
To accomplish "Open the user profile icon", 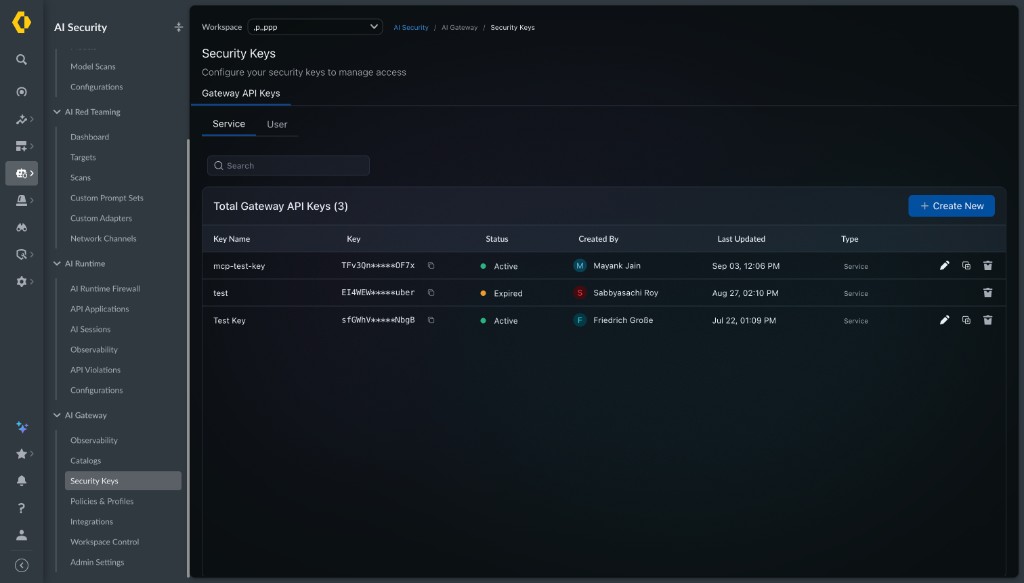I will [x=22, y=535].
